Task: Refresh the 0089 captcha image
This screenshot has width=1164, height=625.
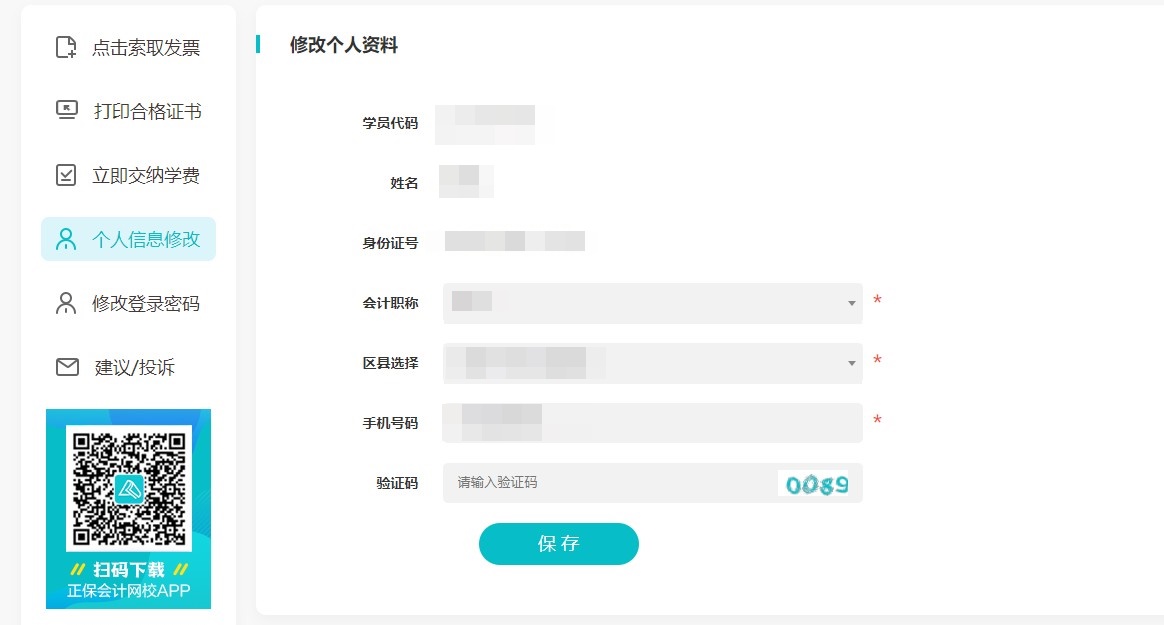Action: 816,484
